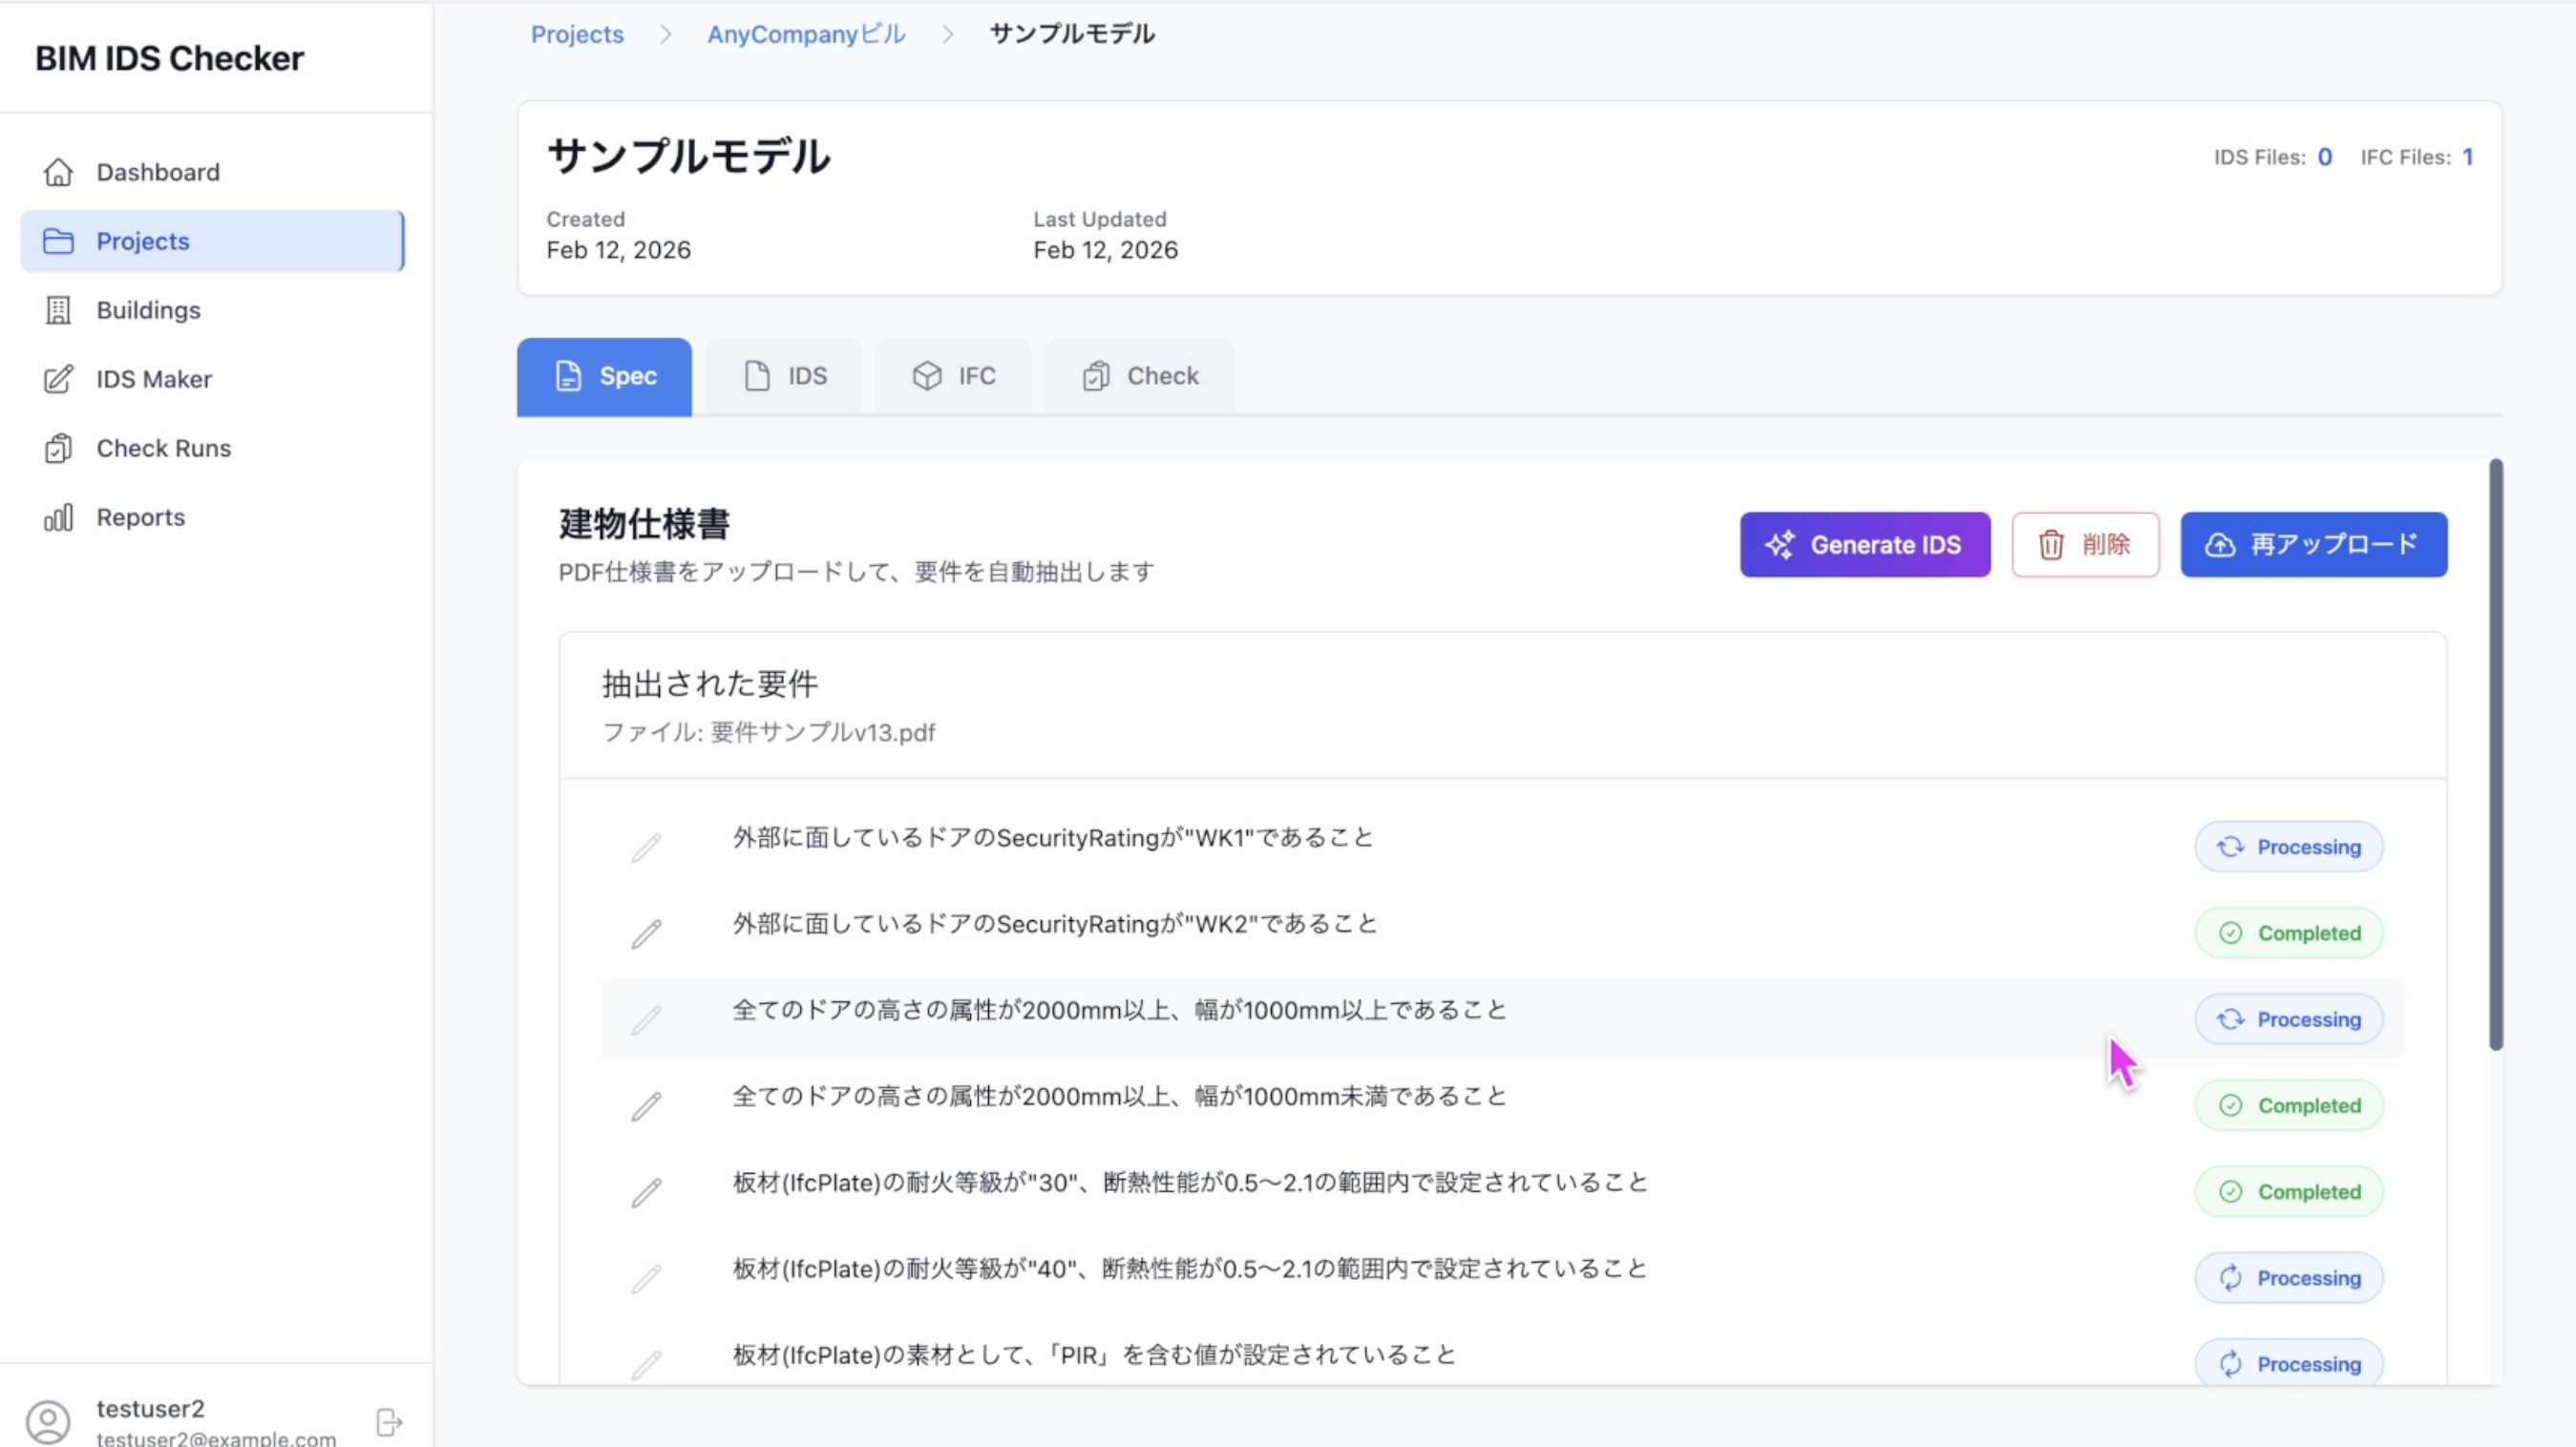Image resolution: width=2576 pixels, height=1447 pixels.
Task: Click Completed badge for 耐火等級 "30" row
Action: (x=2289, y=1191)
